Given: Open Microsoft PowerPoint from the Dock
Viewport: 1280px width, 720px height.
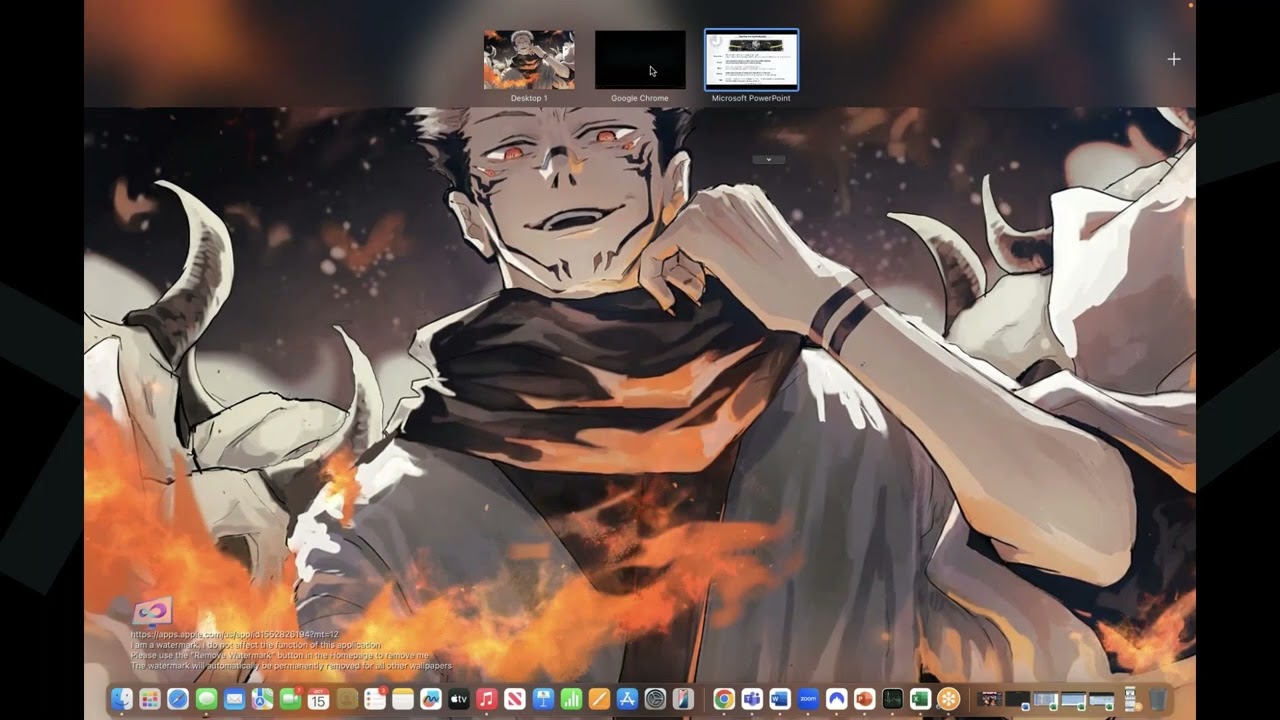Looking at the screenshot, I should (864, 699).
